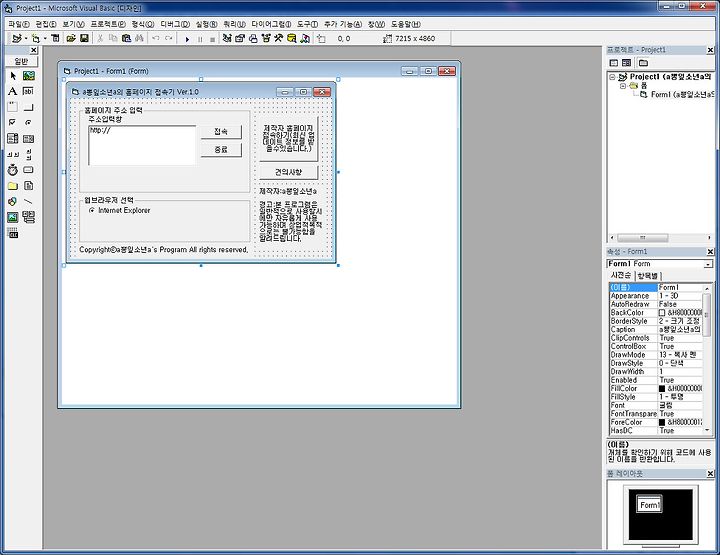Click BackColor property color swatch
The height and width of the screenshot is (555, 720).
click(662, 313)
